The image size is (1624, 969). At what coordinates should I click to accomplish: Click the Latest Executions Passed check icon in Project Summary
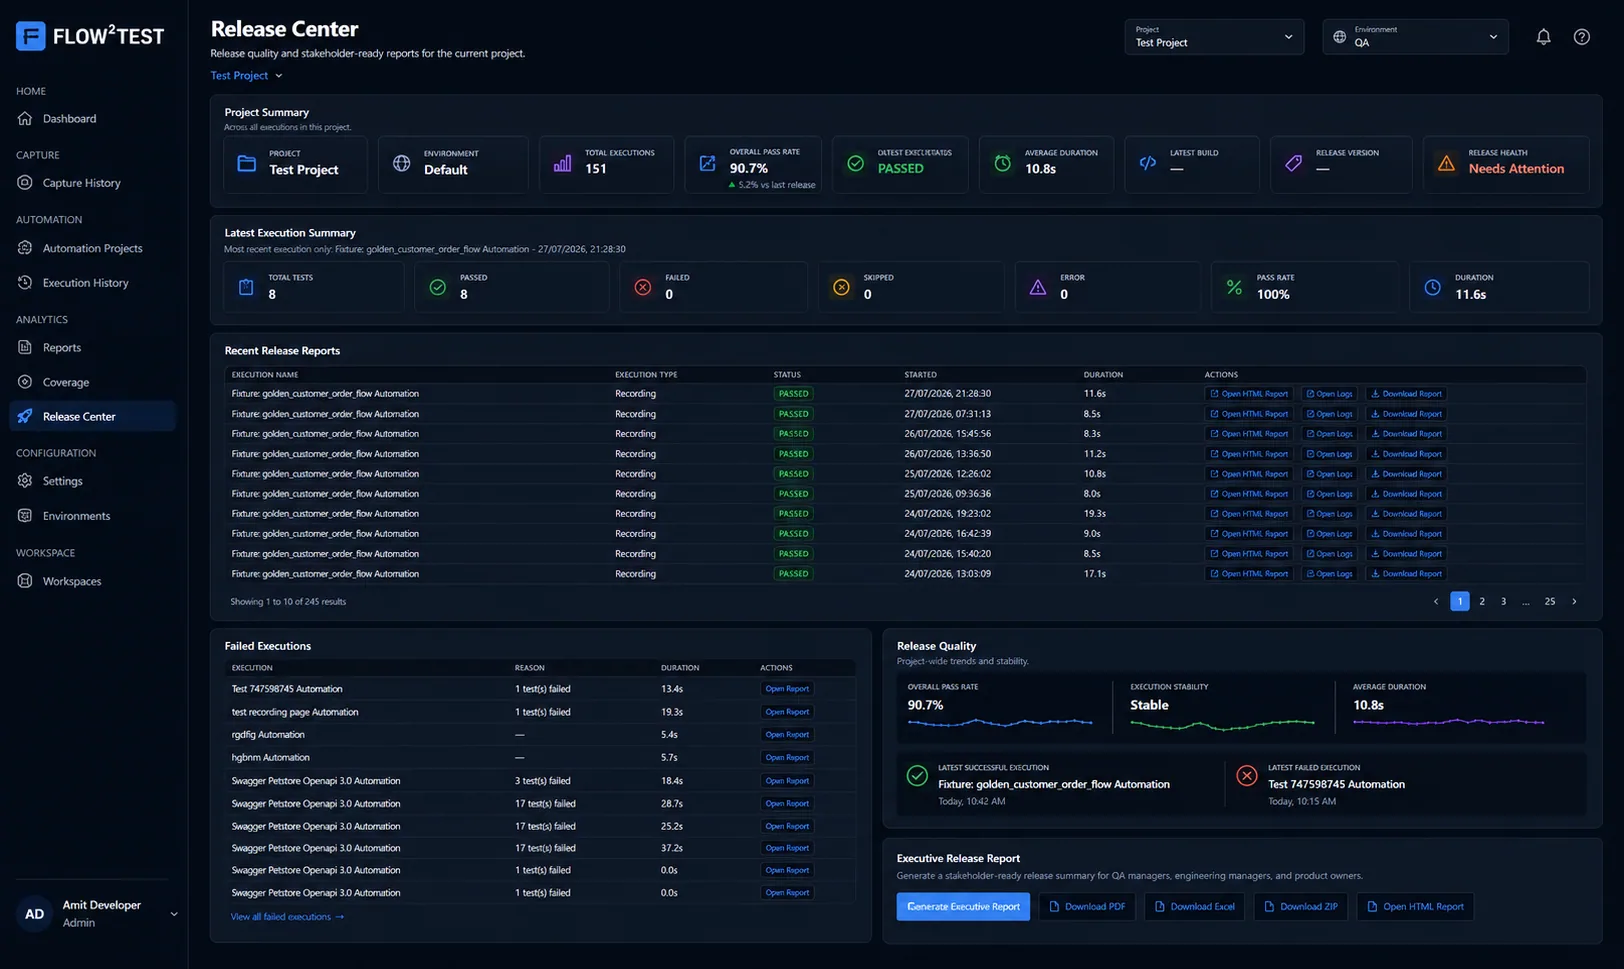[x=855, y=163]
